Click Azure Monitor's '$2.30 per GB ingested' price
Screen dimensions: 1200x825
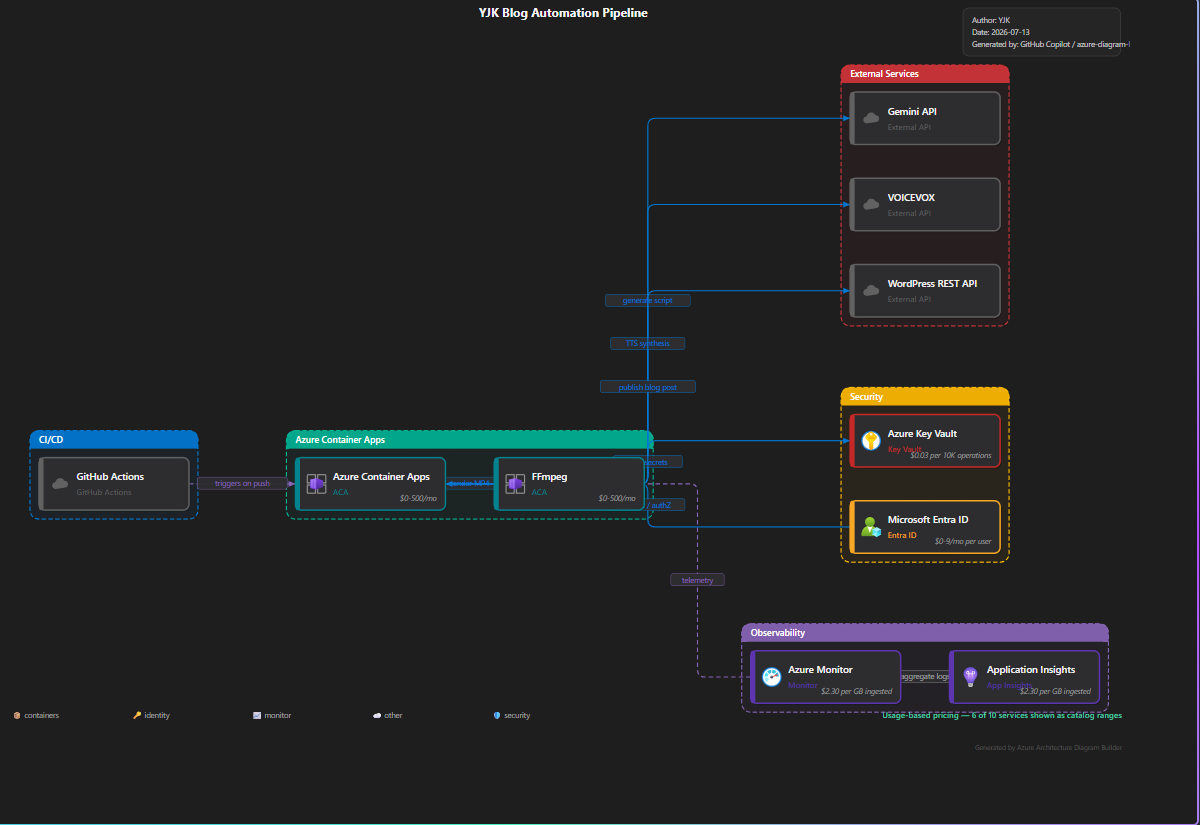(856, 691)
